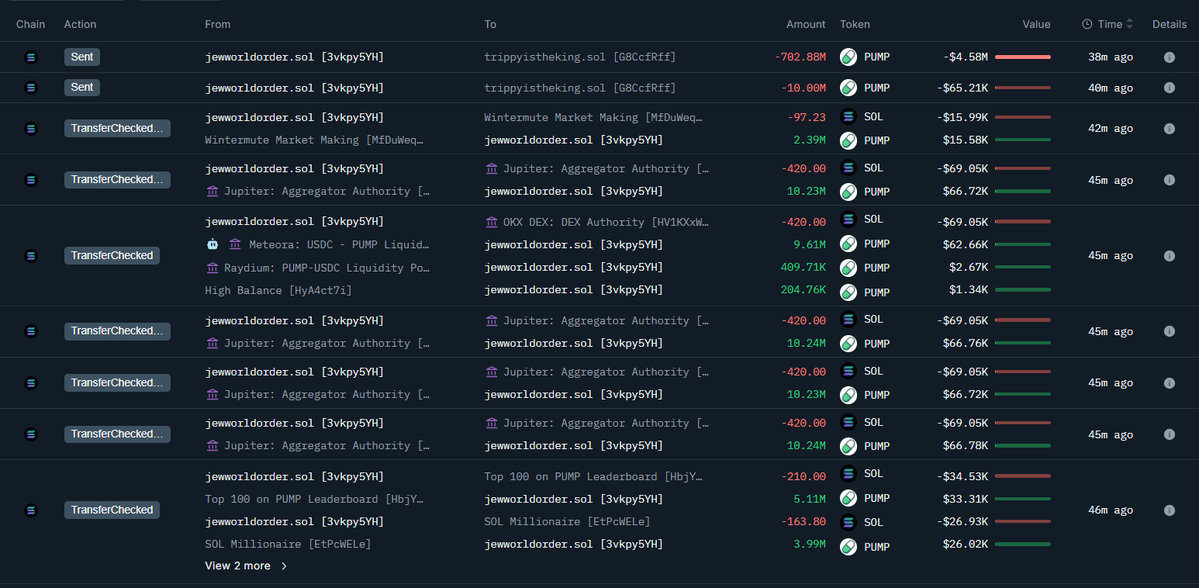Image resolution: width=1199 pixels, height=588 pixels.
Task: Open trippyistheking.sol recipient in -10.00M row
Action: 580,88
